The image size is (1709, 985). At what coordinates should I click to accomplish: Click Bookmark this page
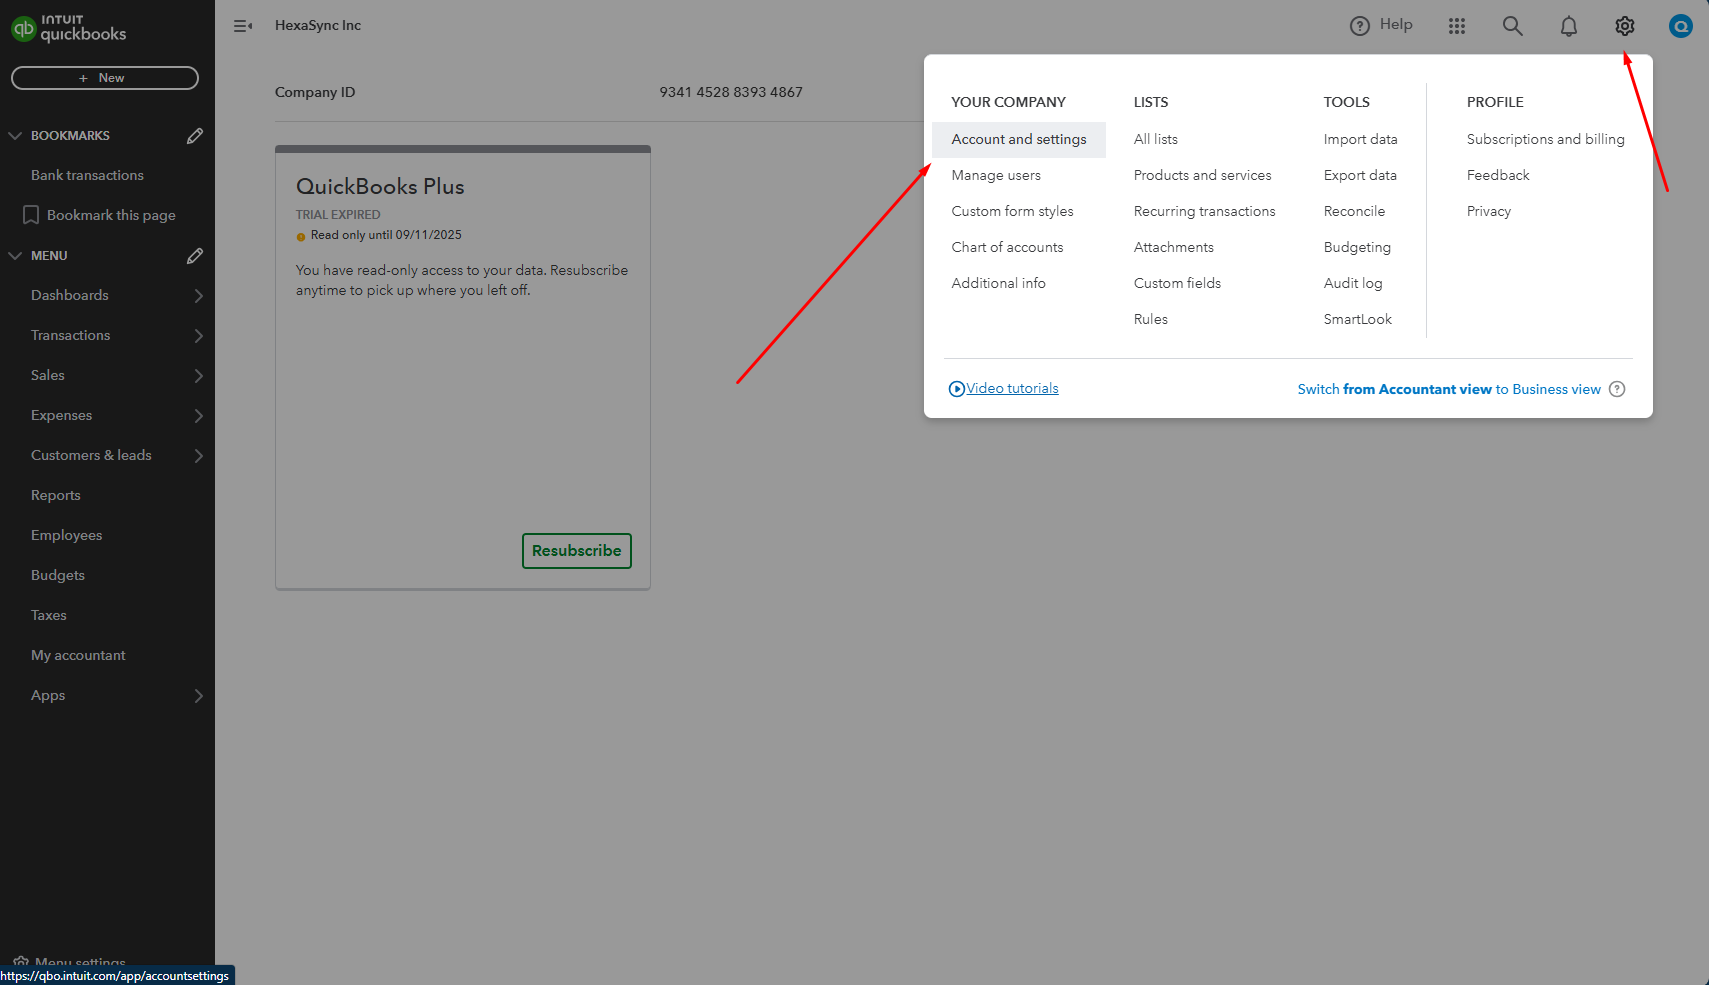[111, 215]
